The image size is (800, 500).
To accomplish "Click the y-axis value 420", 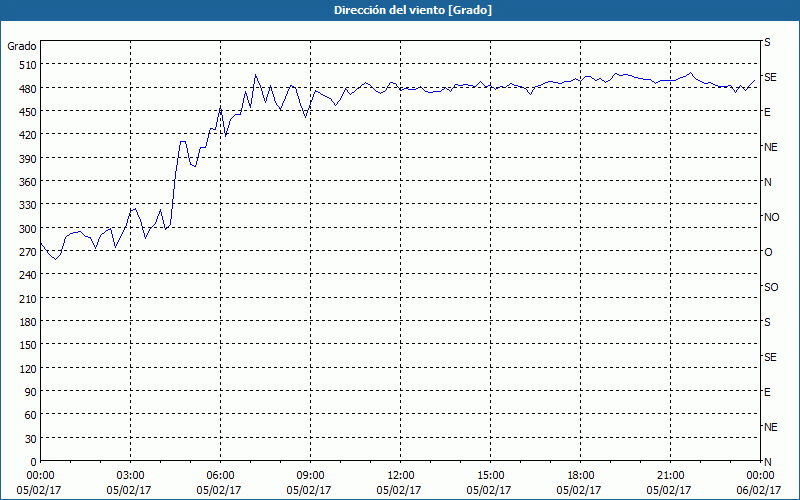I will (29, 135).
